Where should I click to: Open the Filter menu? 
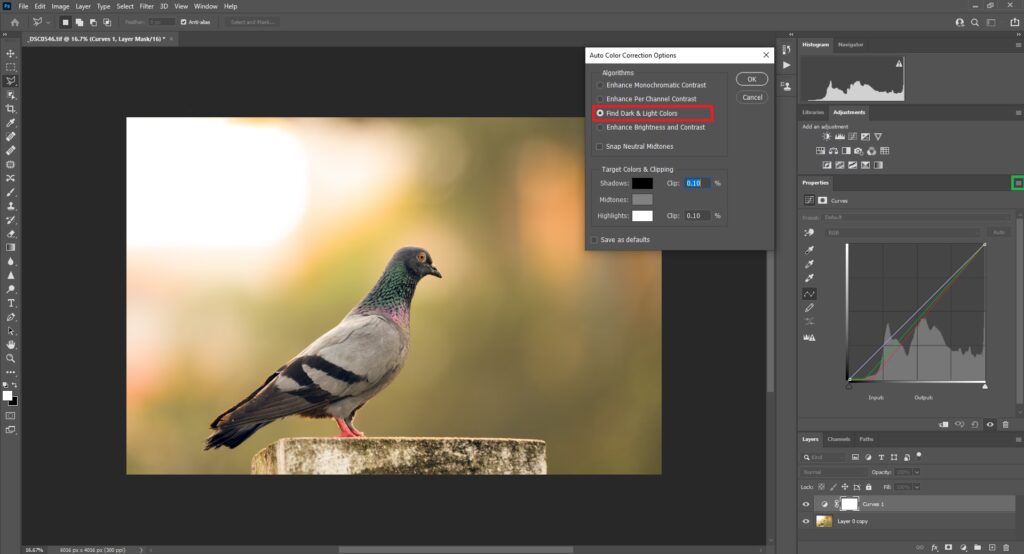[x=147, y=6]
